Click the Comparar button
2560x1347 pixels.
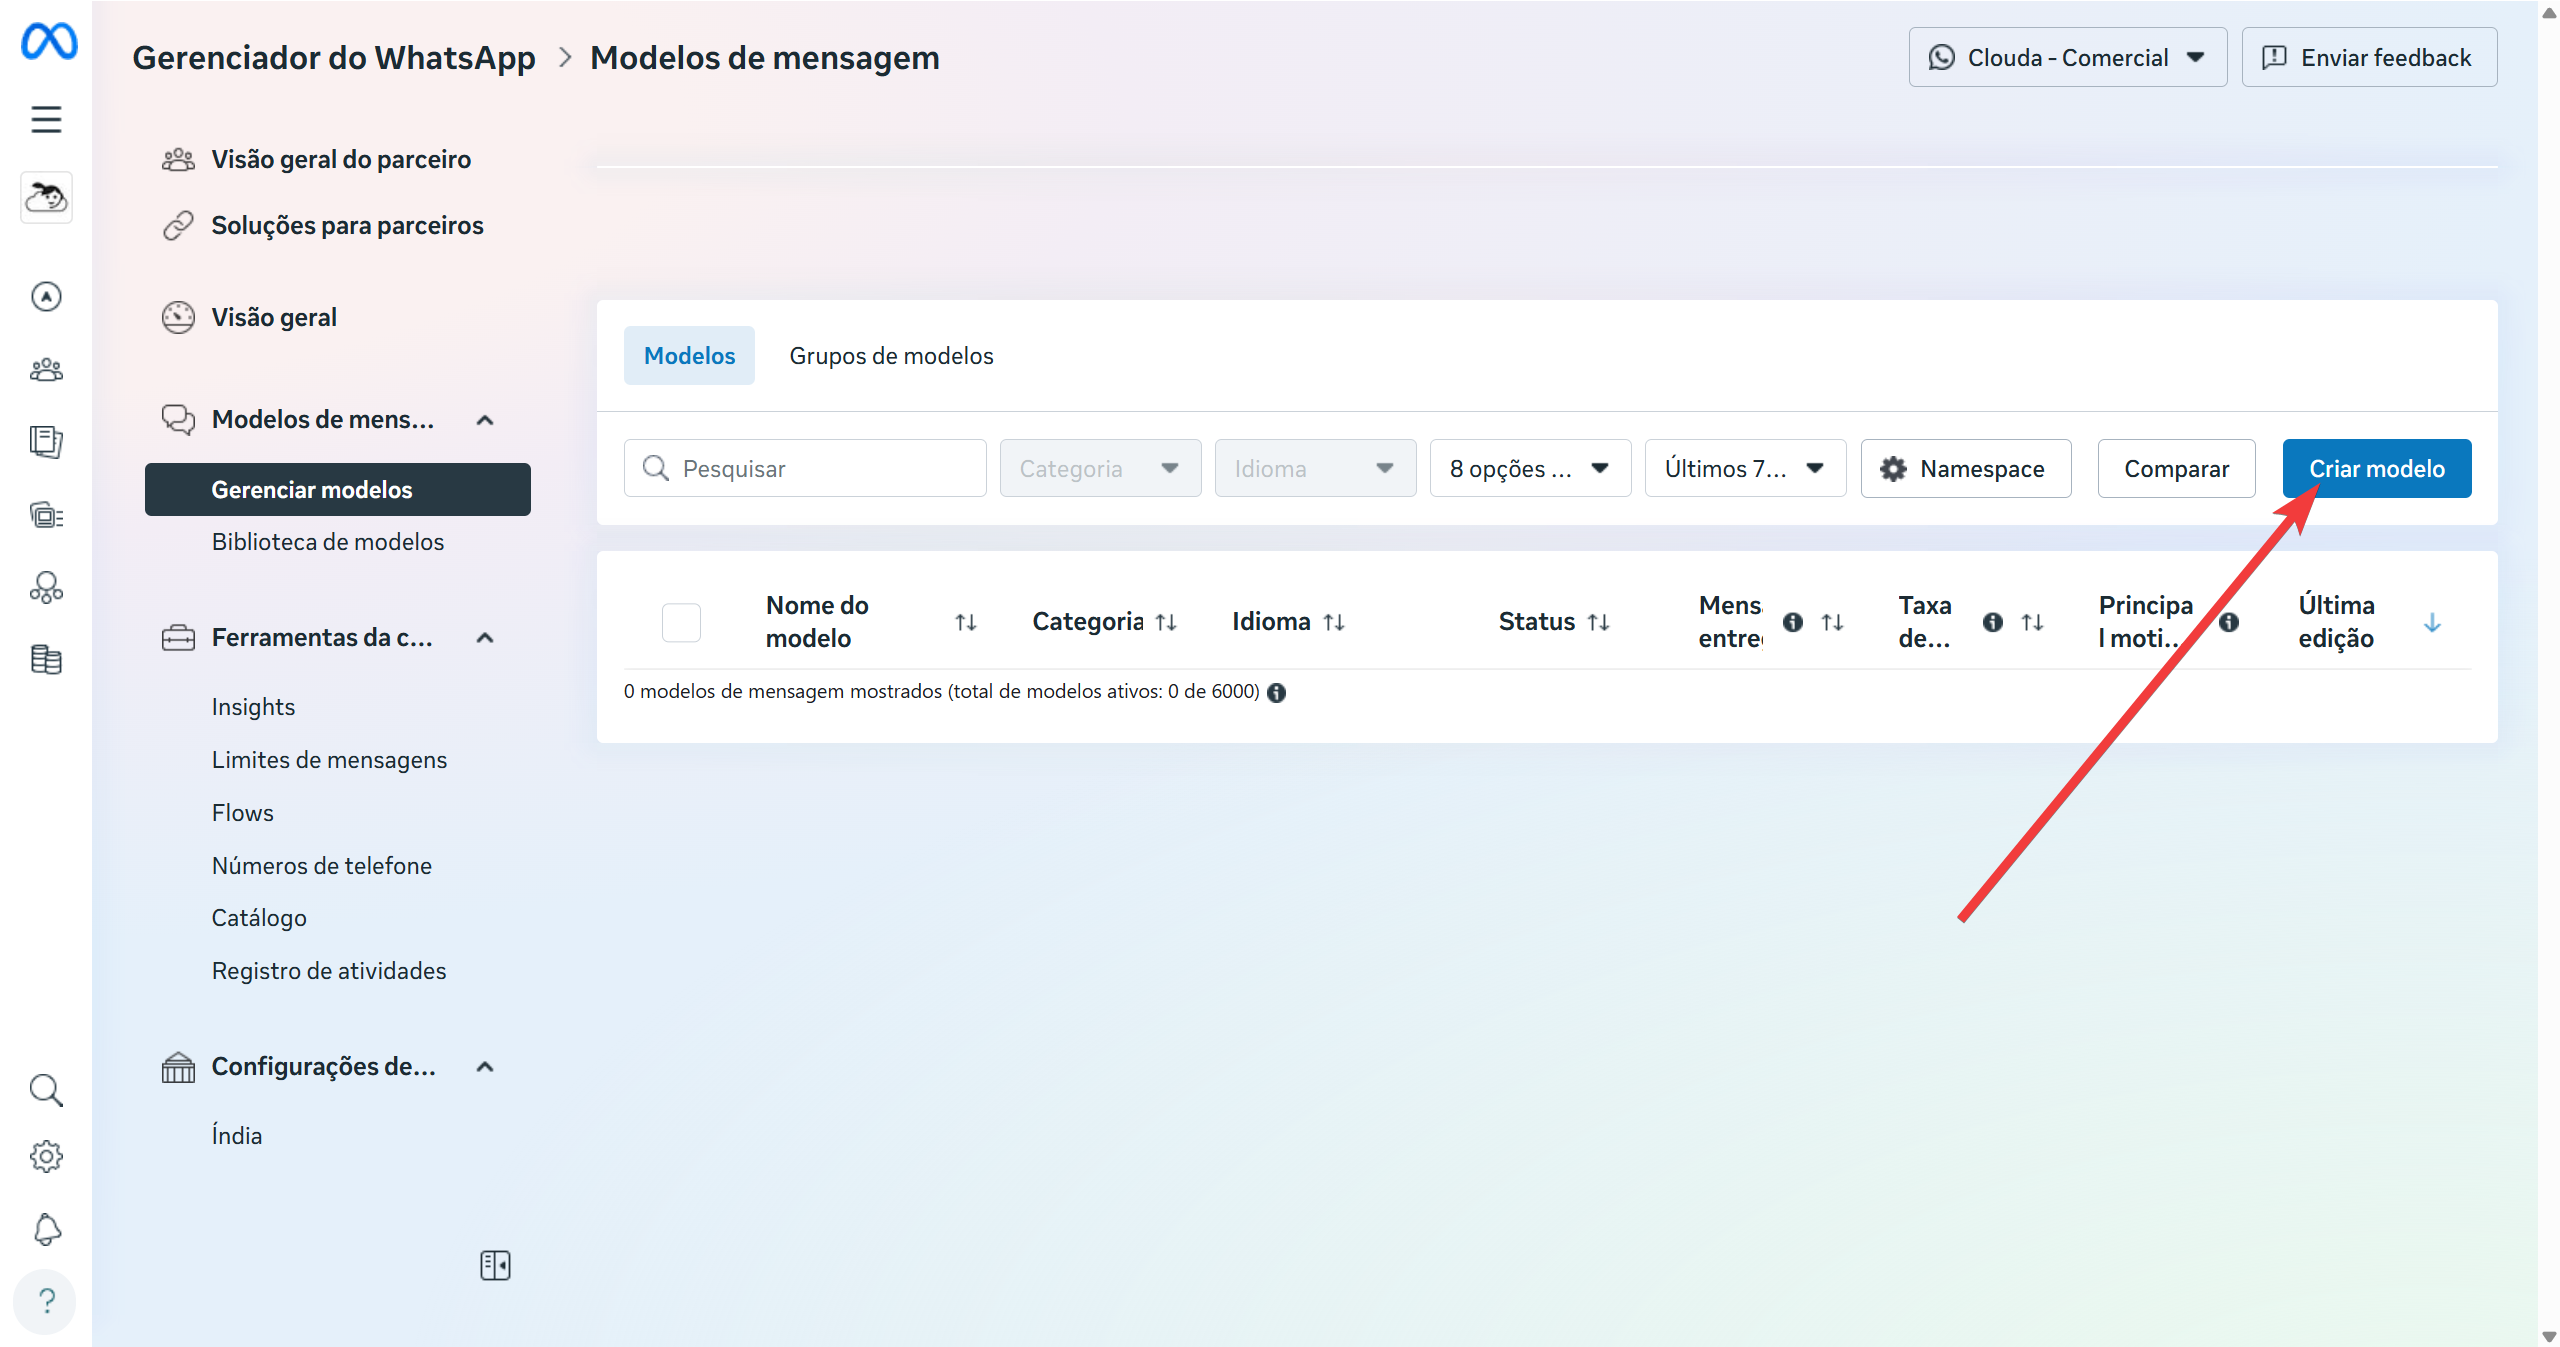(2176, 468)
